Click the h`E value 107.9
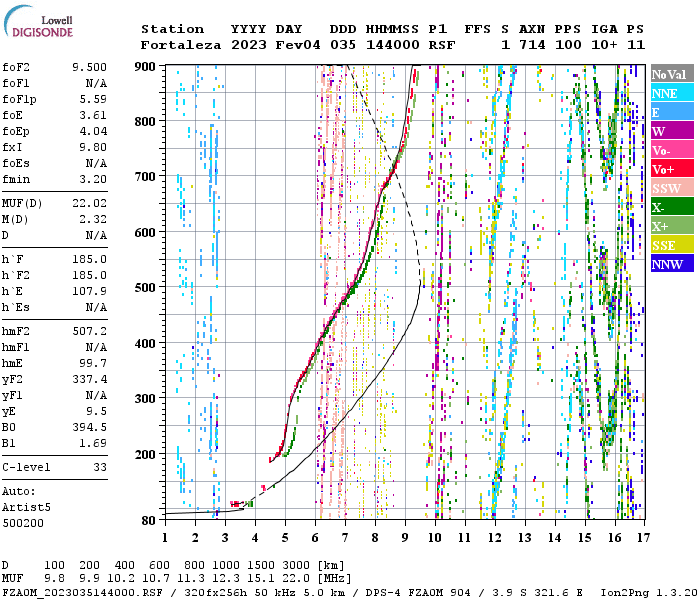Image resolution: width=700 pixels, height=600 pixels. [89, 292]
